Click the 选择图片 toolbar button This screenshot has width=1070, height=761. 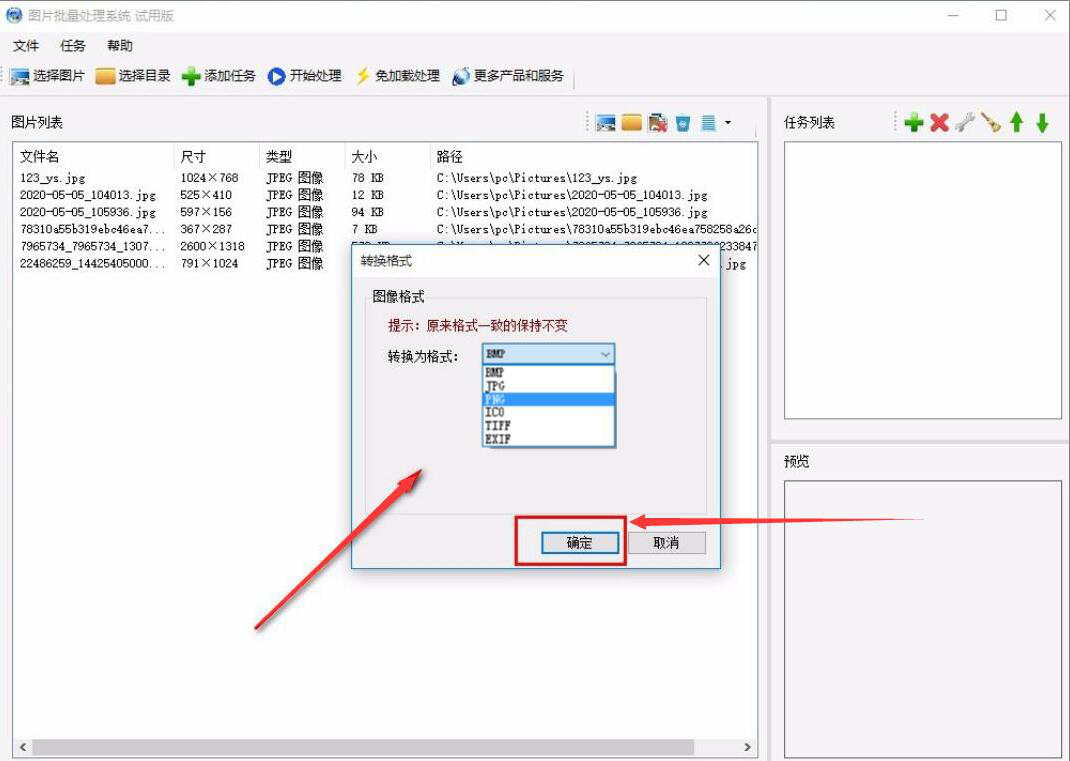pyautogui.click(x=48, y=76)
